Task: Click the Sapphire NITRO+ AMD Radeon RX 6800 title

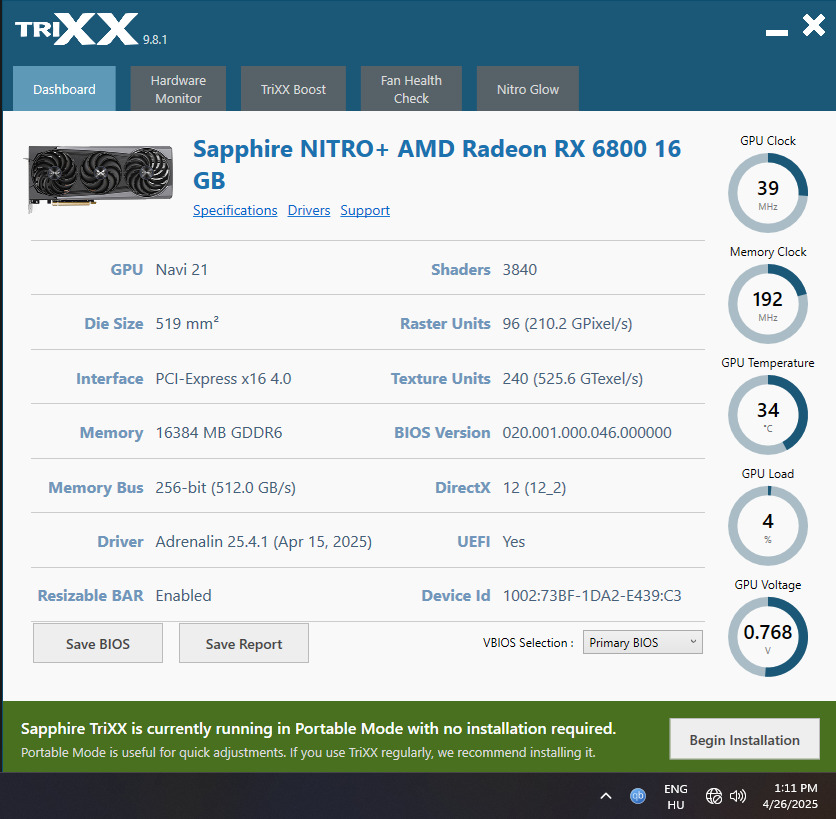Action: (437, 164)
